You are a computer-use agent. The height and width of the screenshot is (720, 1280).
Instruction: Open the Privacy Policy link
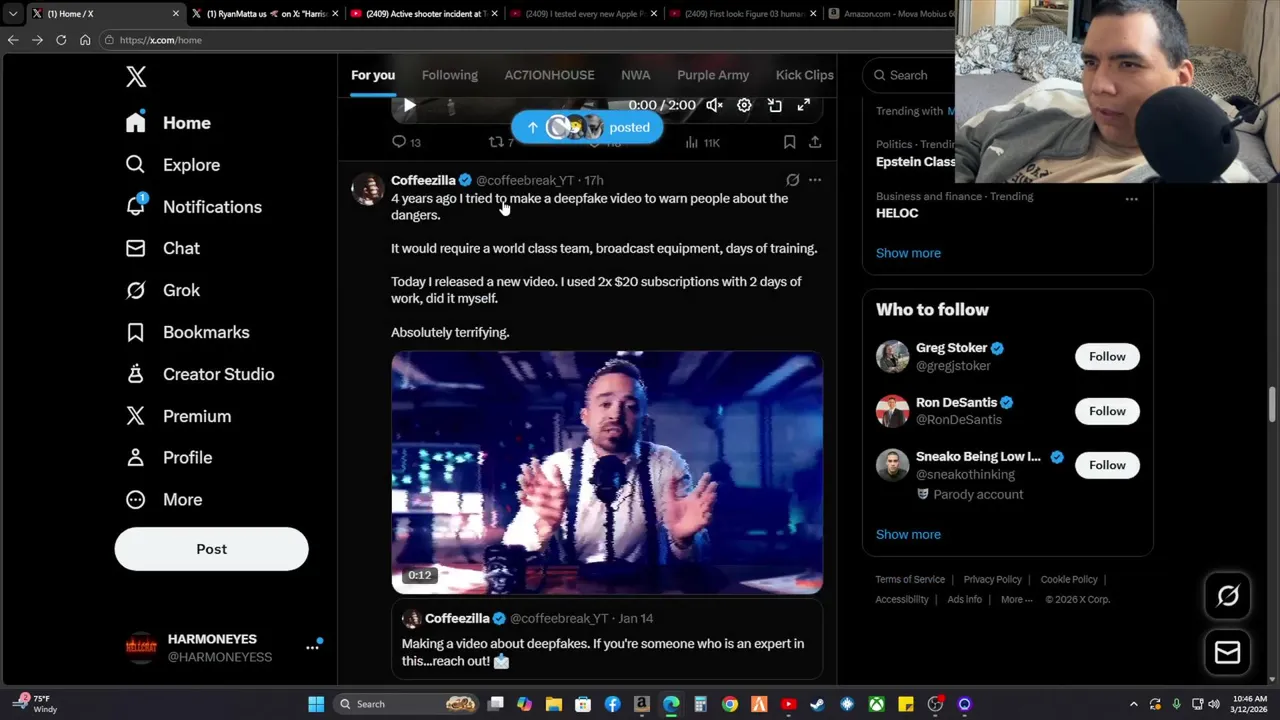(992, 579)
